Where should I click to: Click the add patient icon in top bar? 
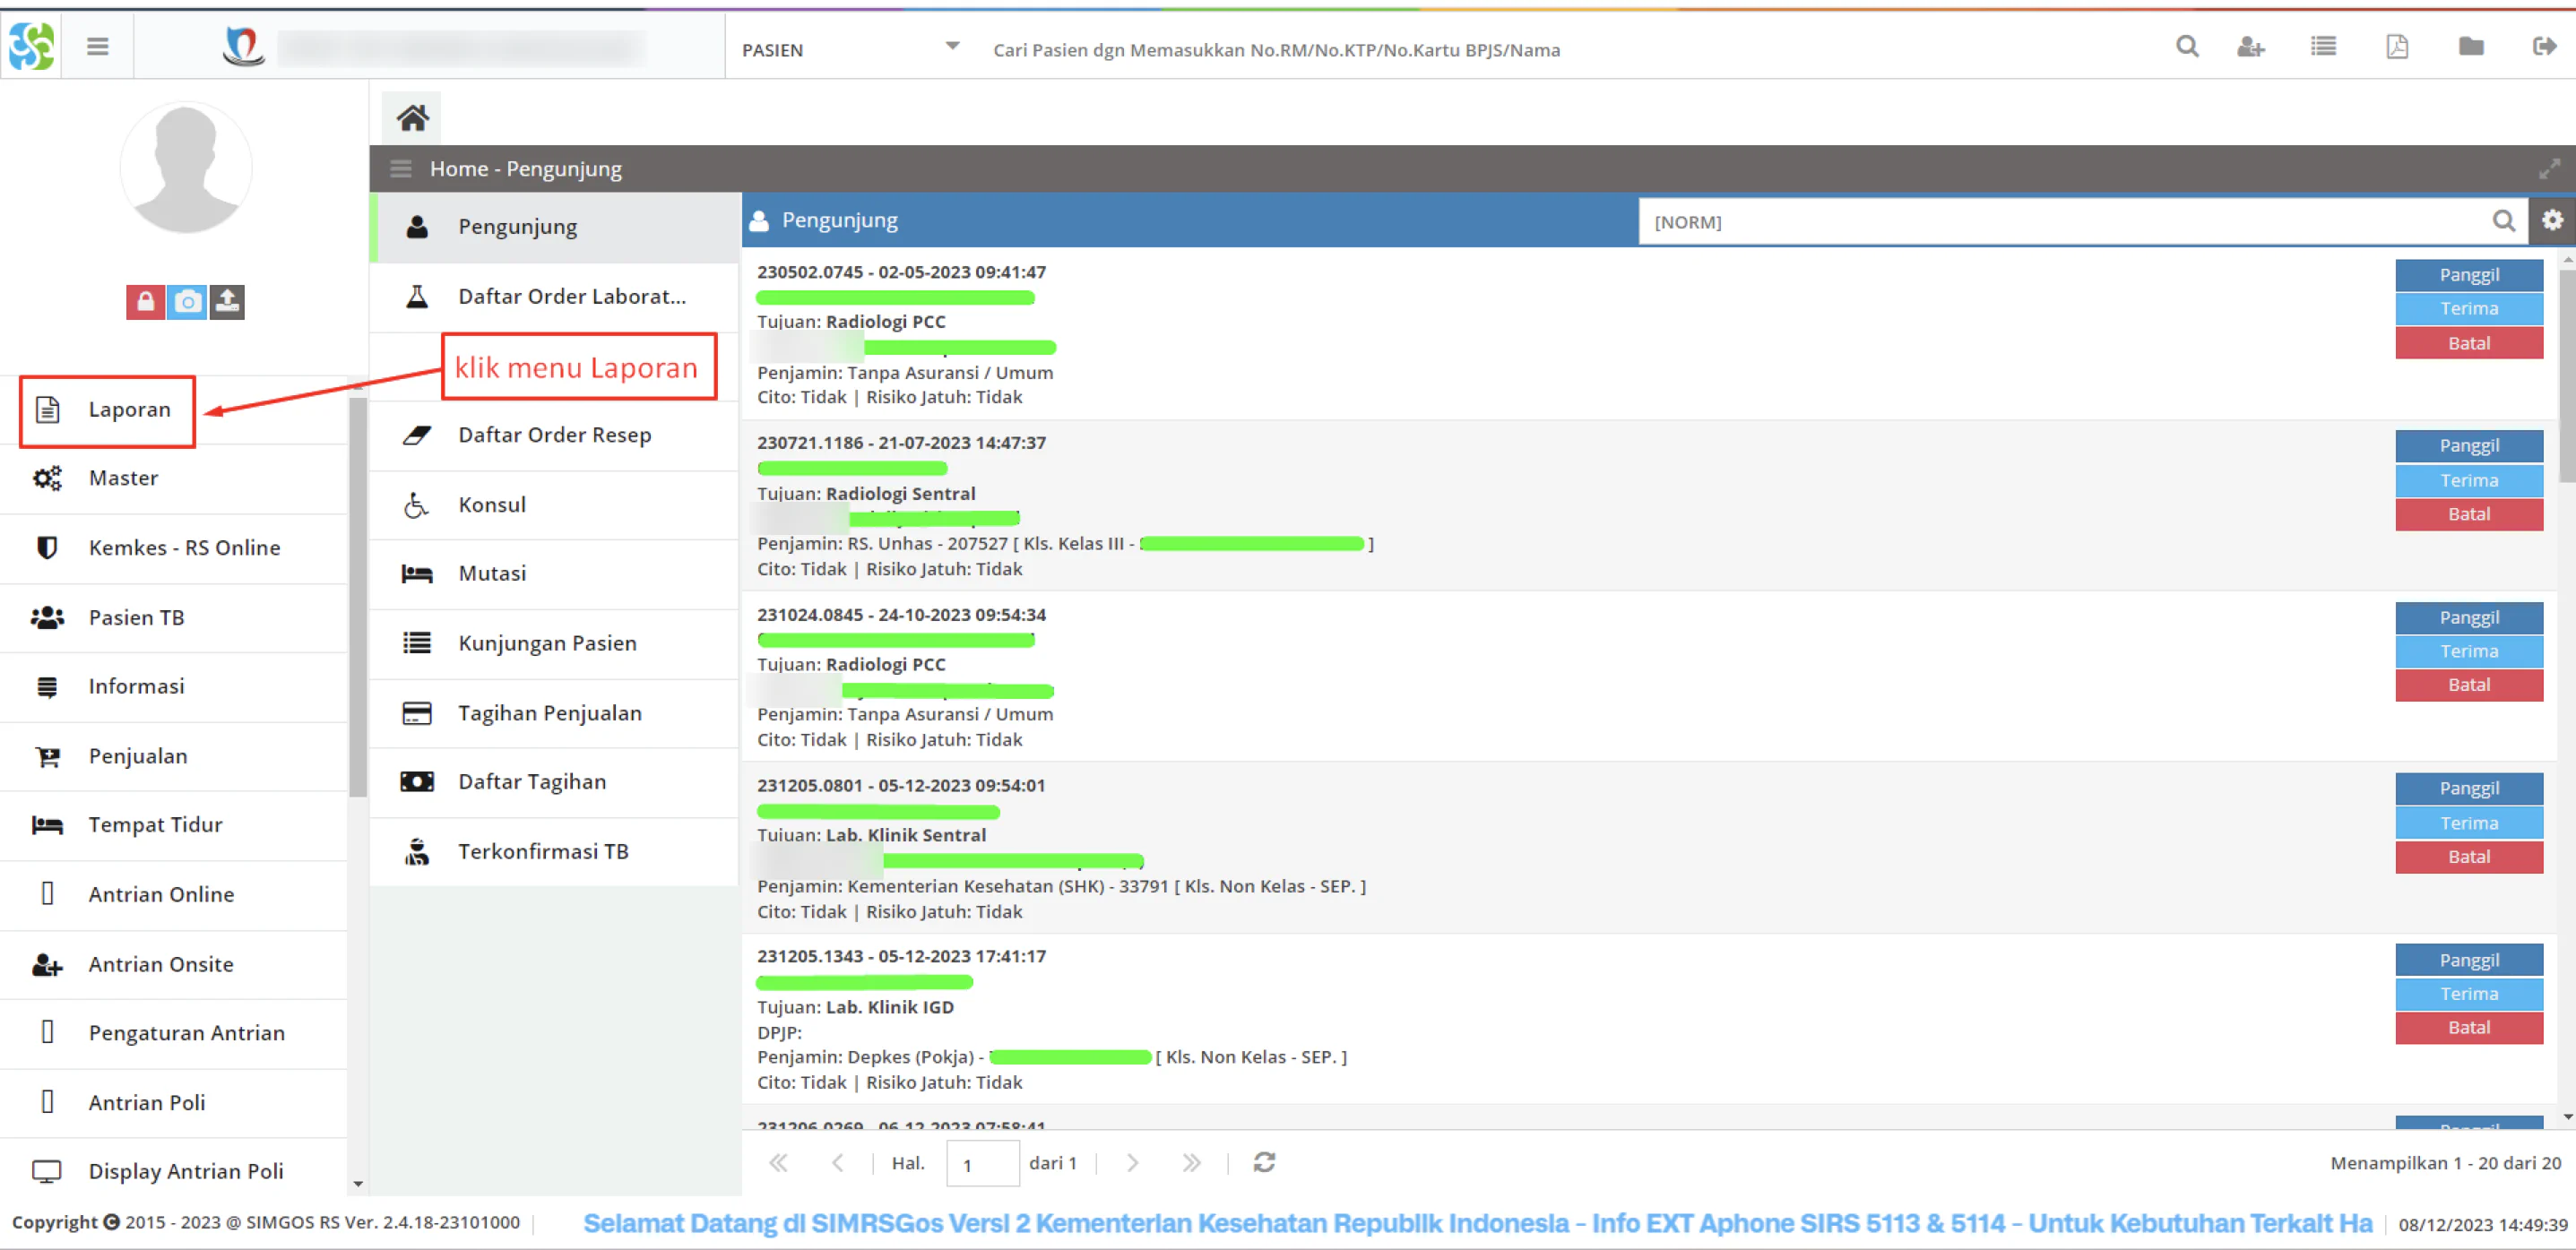(x=2250, y=46)
